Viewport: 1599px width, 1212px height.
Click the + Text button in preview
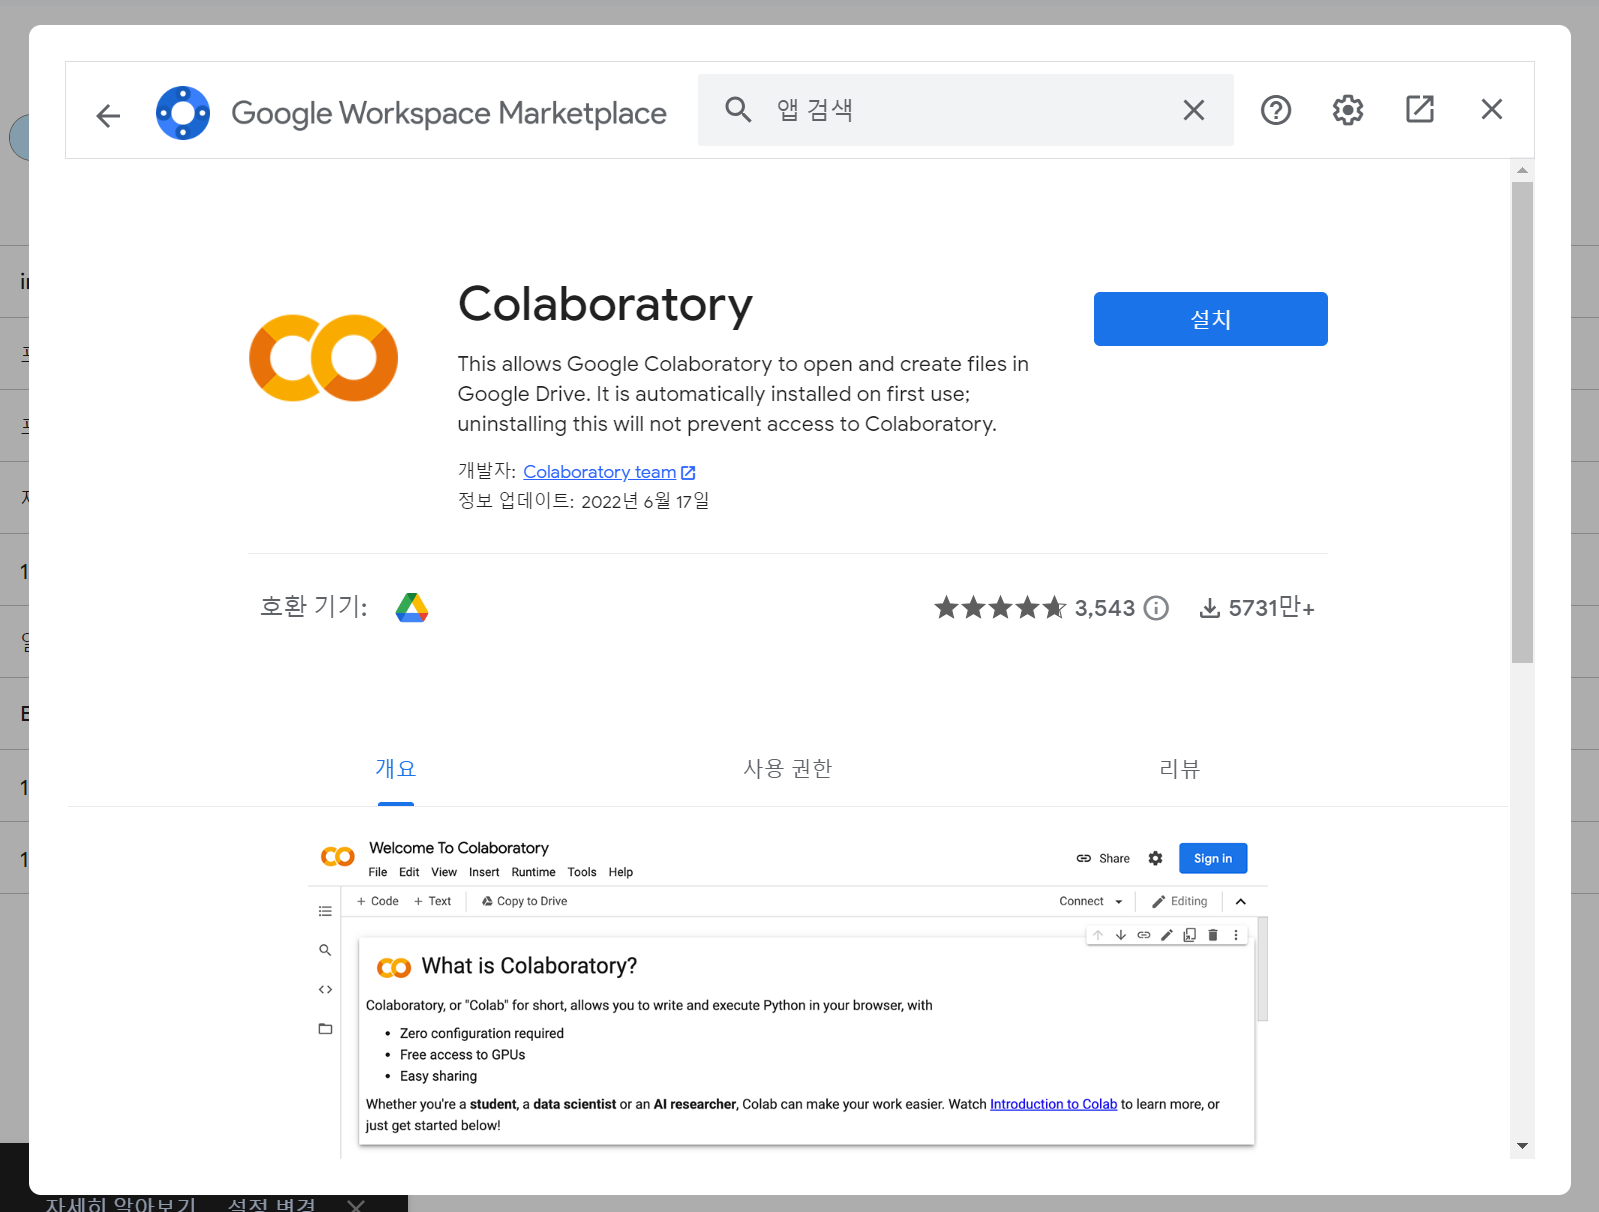[433, 901]
